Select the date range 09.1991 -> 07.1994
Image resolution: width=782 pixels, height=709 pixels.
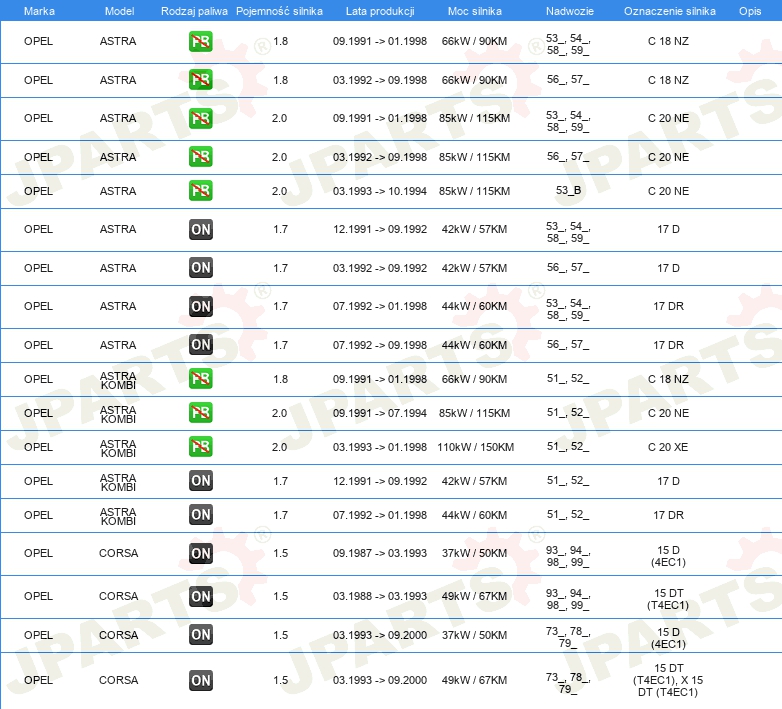point(380,413)
